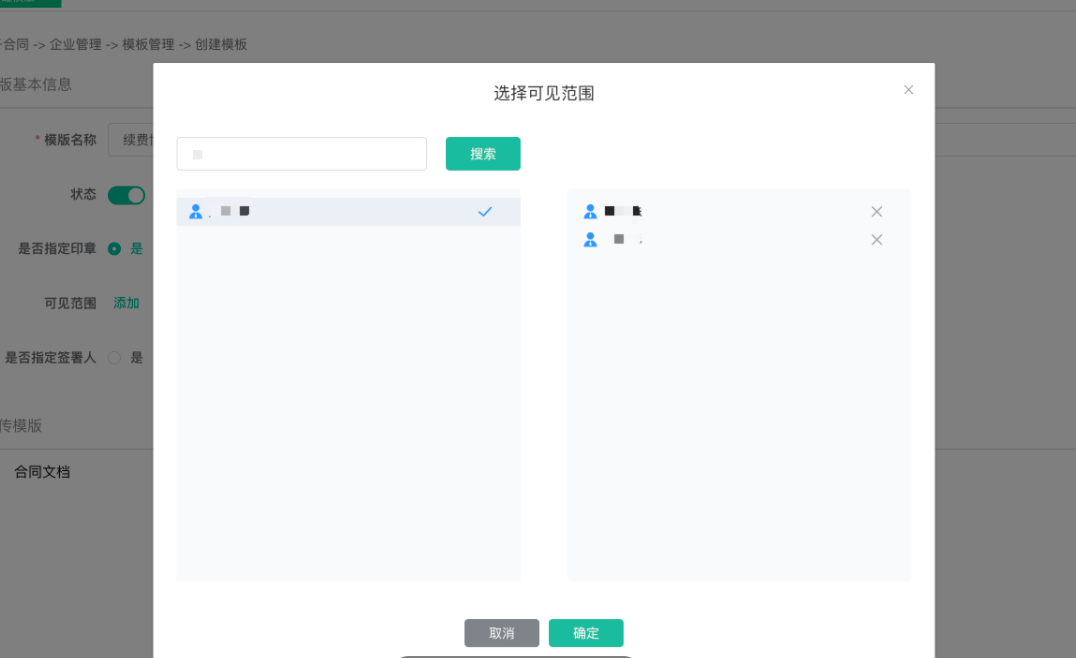Click the user avatar icon in the left list
The height and width of the screenshot is (658, 1076).
(196, 211)
